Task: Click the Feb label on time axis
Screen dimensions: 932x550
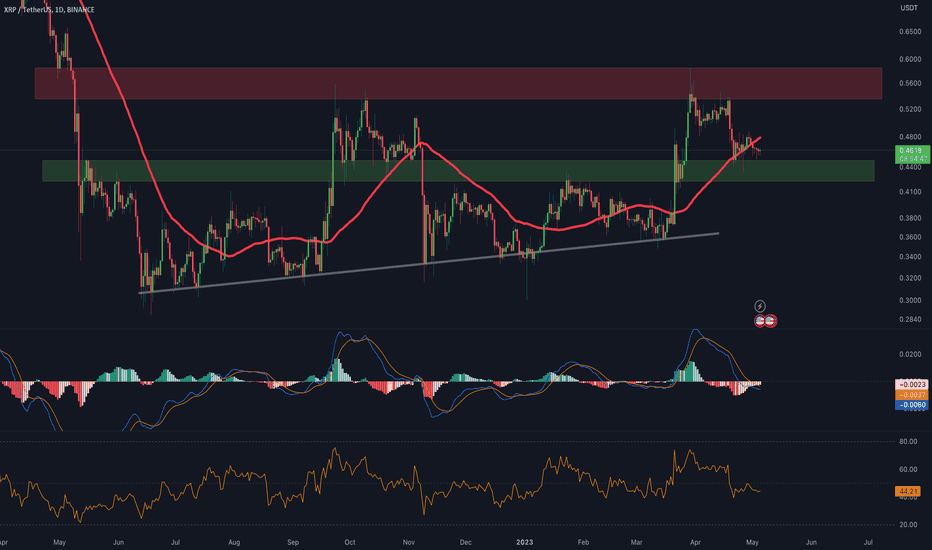Action: coord(583,542)
